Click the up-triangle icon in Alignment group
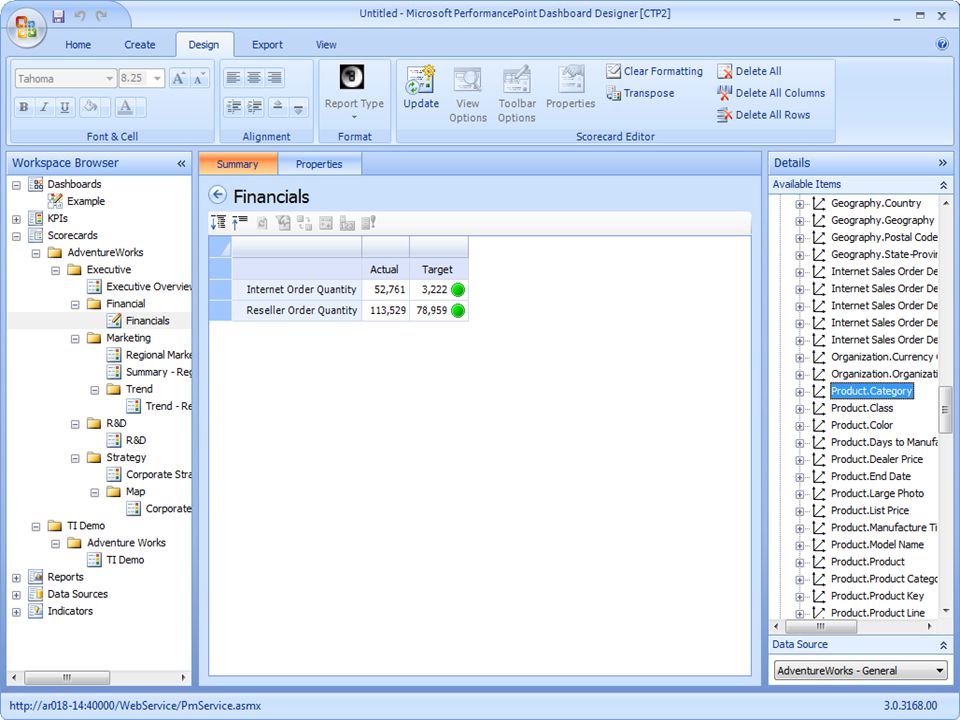Viewport: 960px width, 720px height. point(277,107)
